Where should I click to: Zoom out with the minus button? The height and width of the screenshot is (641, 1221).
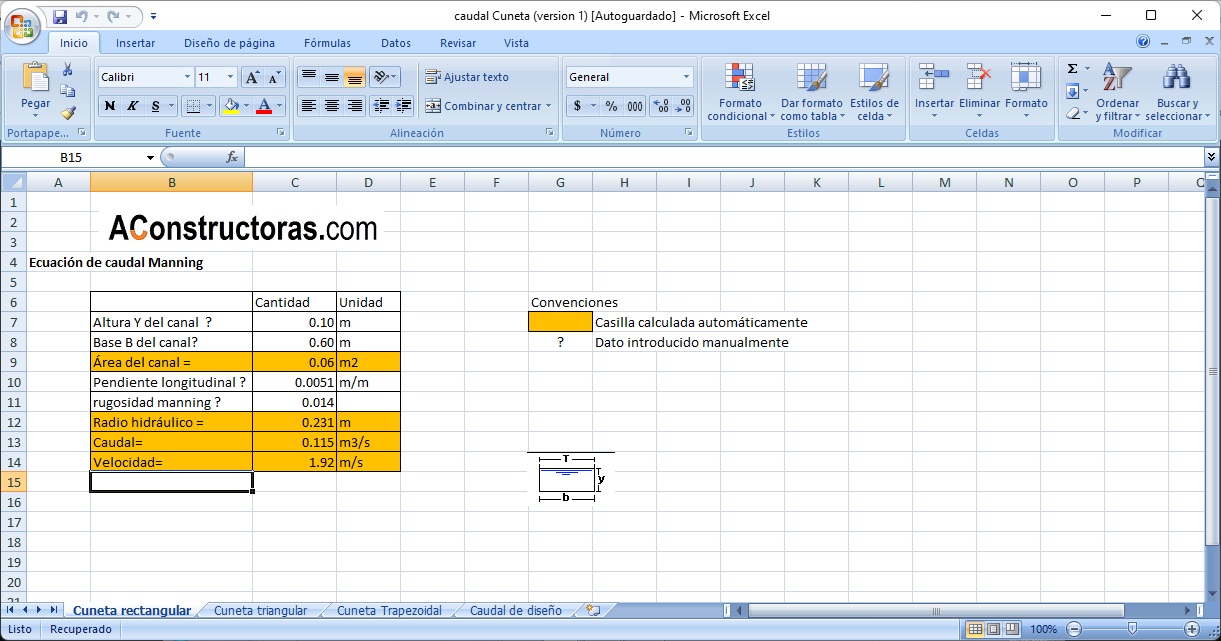[x=1072, y=629]
